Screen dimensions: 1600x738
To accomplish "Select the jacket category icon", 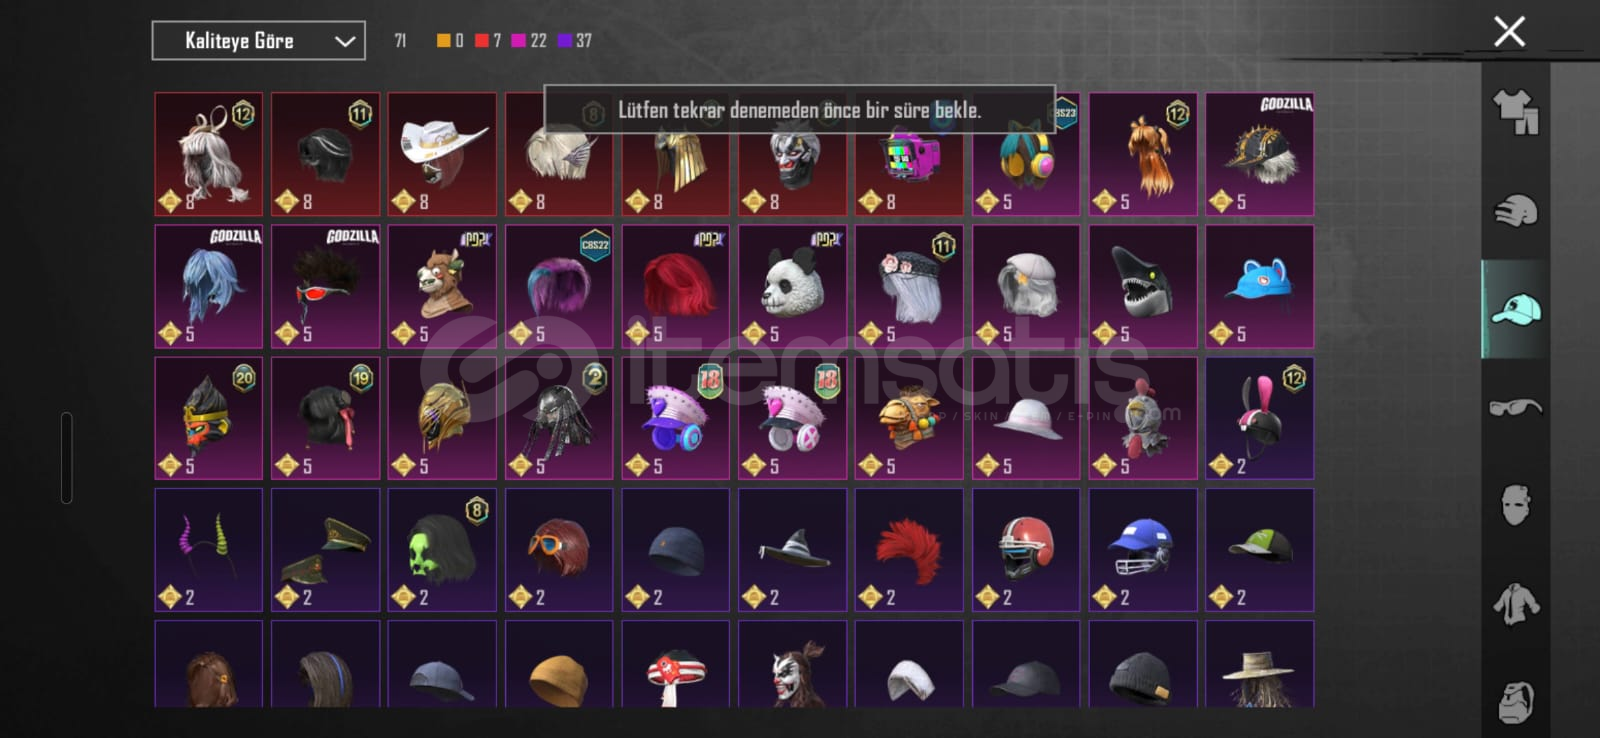I will click(x=1516, y=604).
